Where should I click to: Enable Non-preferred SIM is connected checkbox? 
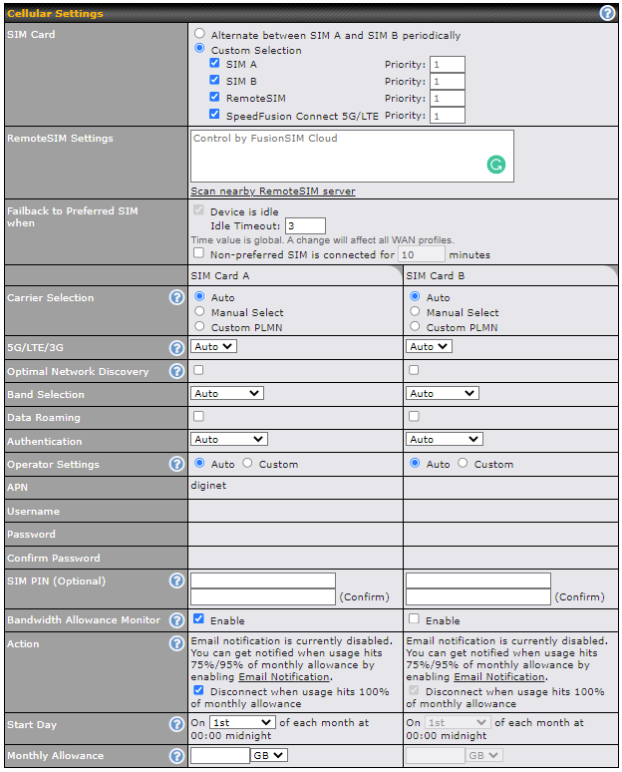click(x=198, y=253)
